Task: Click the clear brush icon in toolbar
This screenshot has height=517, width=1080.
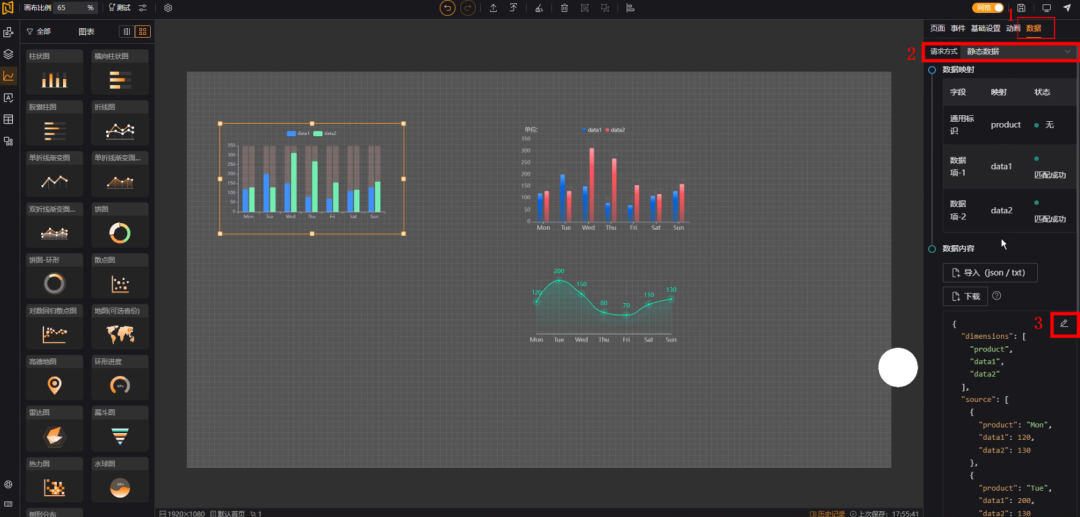Action: click(x=539, y=8)
